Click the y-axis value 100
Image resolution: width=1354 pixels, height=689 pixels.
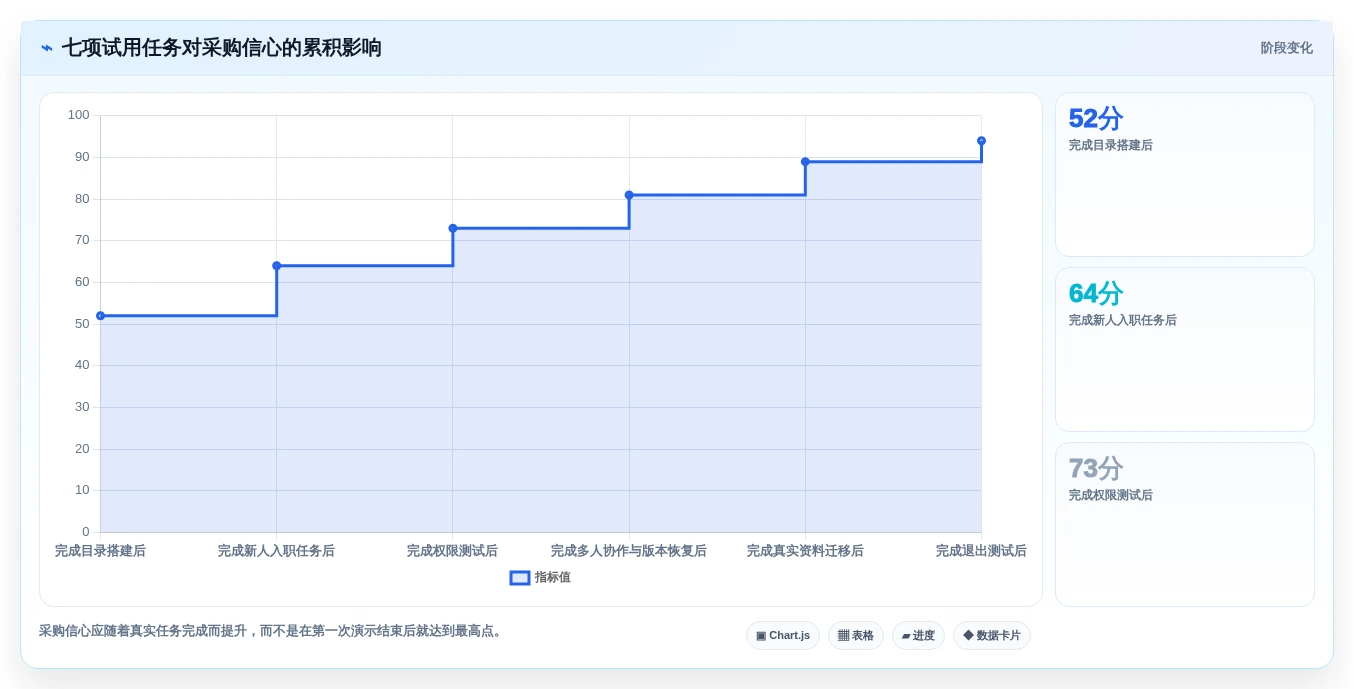pyautogui.click(x=79, y=115)
